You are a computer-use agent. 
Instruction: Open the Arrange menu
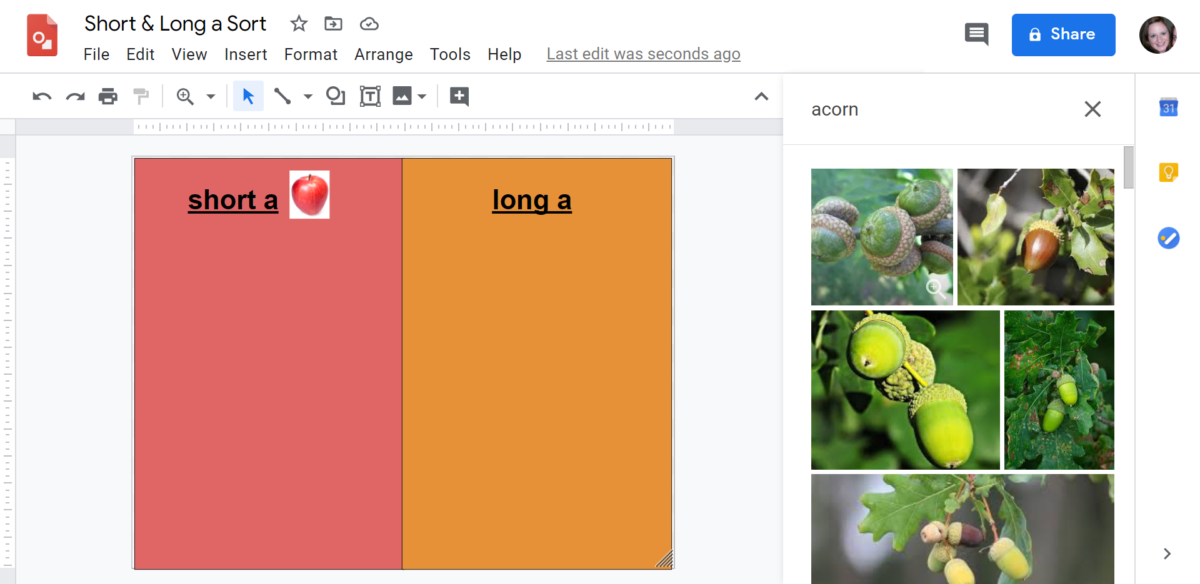383,54
